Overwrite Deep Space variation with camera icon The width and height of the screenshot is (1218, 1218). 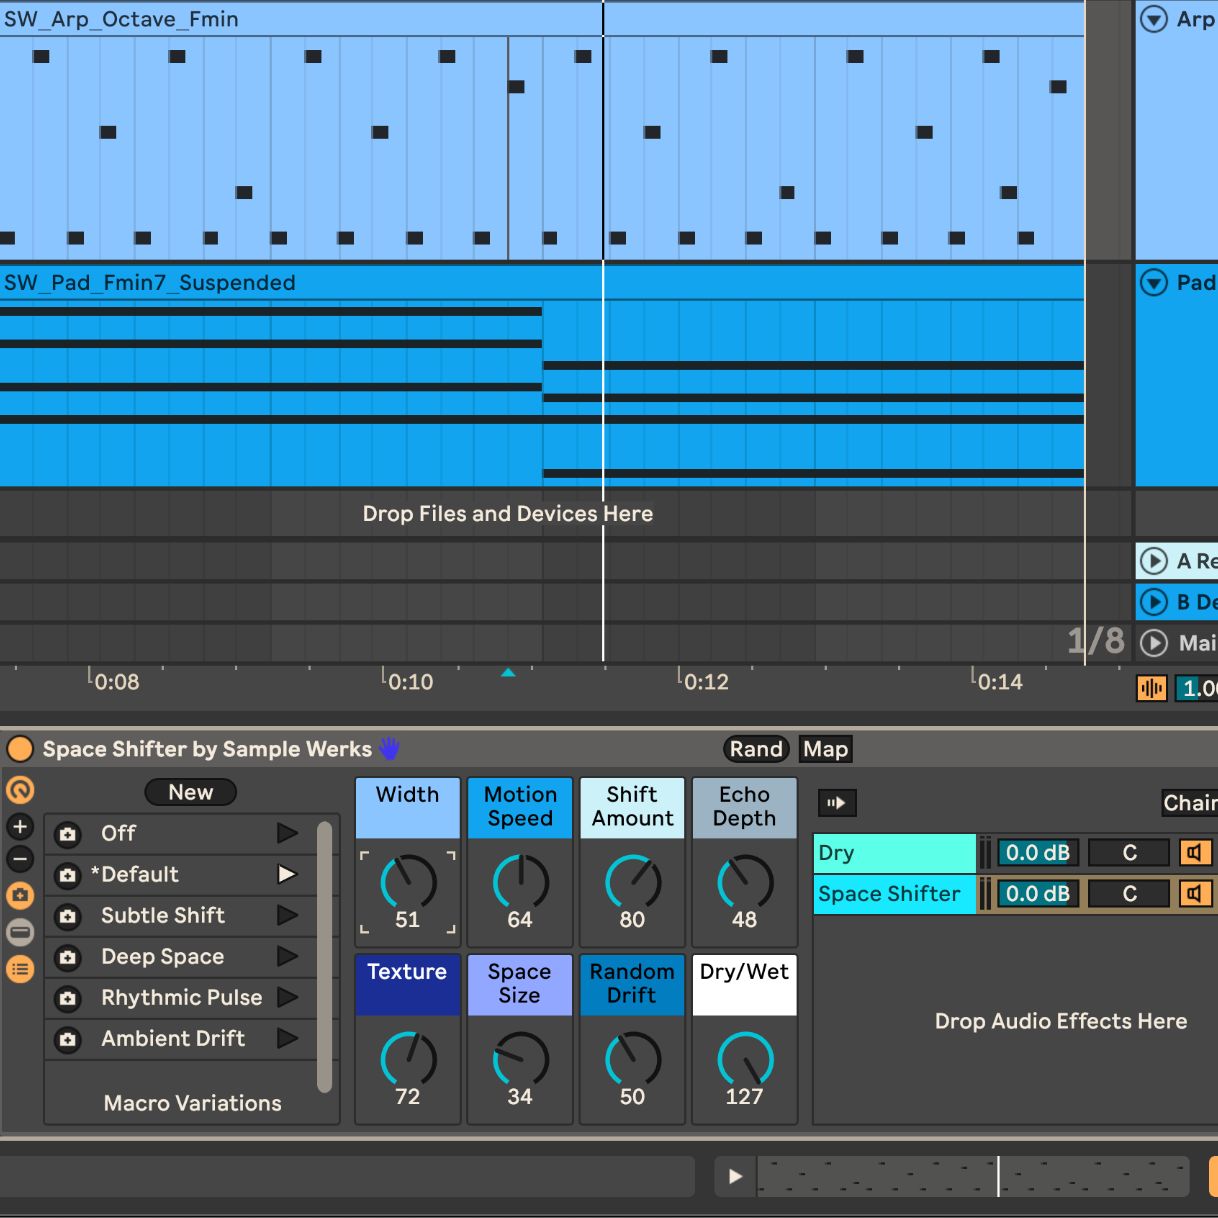click(68, 957)
